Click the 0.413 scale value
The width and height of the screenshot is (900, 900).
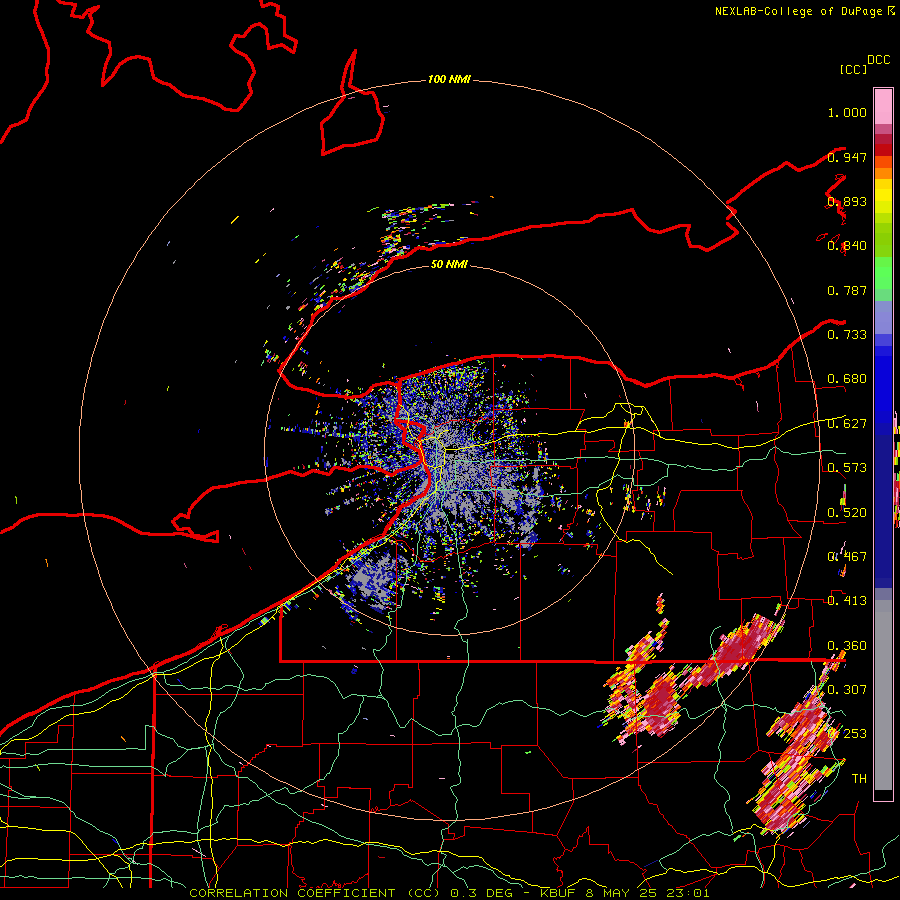(x=847, y=601)
